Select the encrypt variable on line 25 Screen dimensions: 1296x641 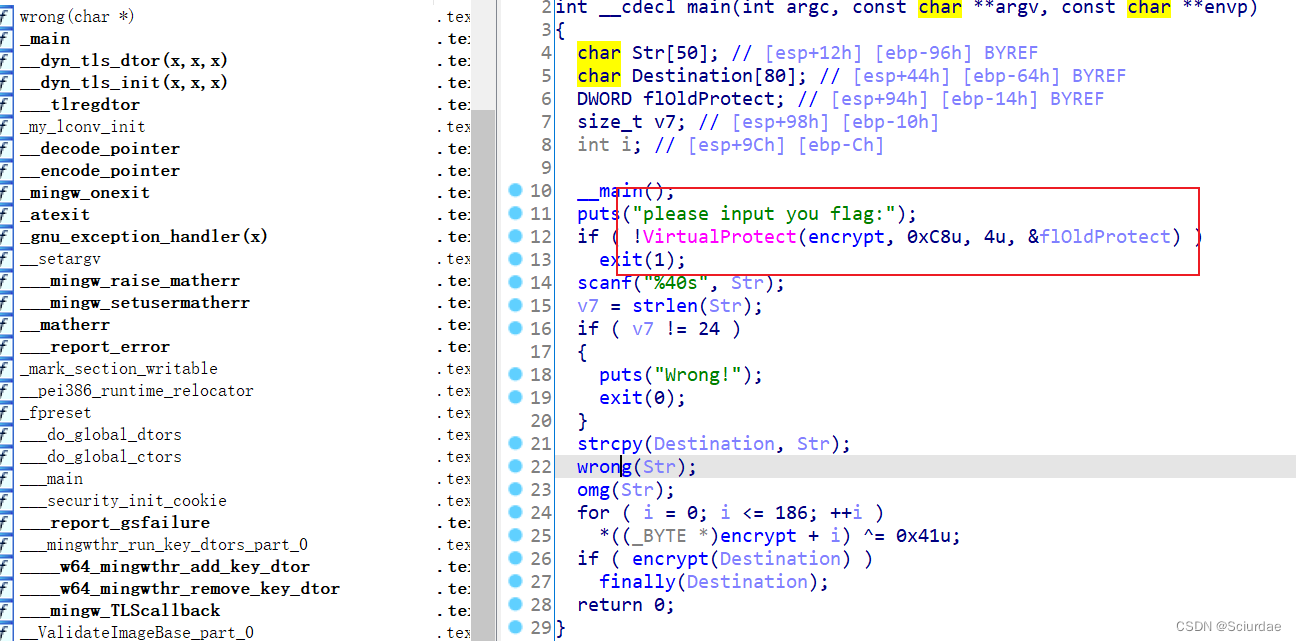[x=758, y=535]
